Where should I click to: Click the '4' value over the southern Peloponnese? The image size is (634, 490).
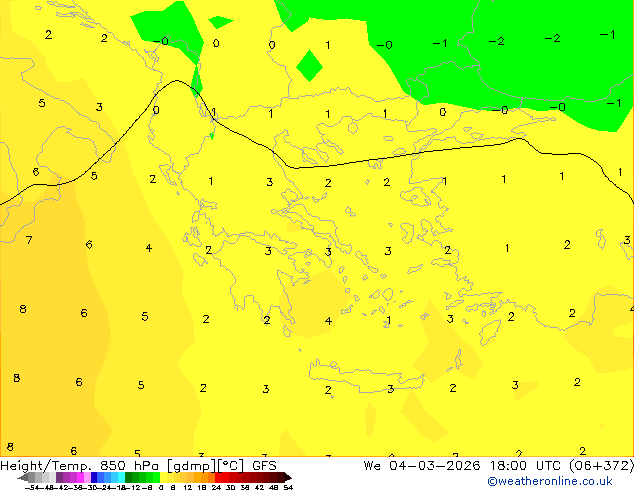(x=328, y=321)
